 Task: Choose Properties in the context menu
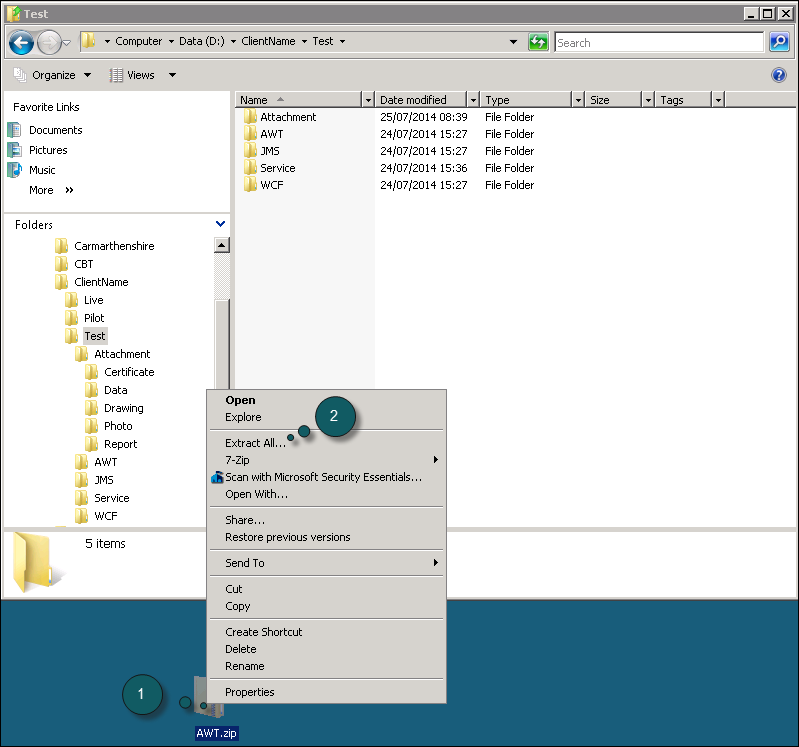326,692
